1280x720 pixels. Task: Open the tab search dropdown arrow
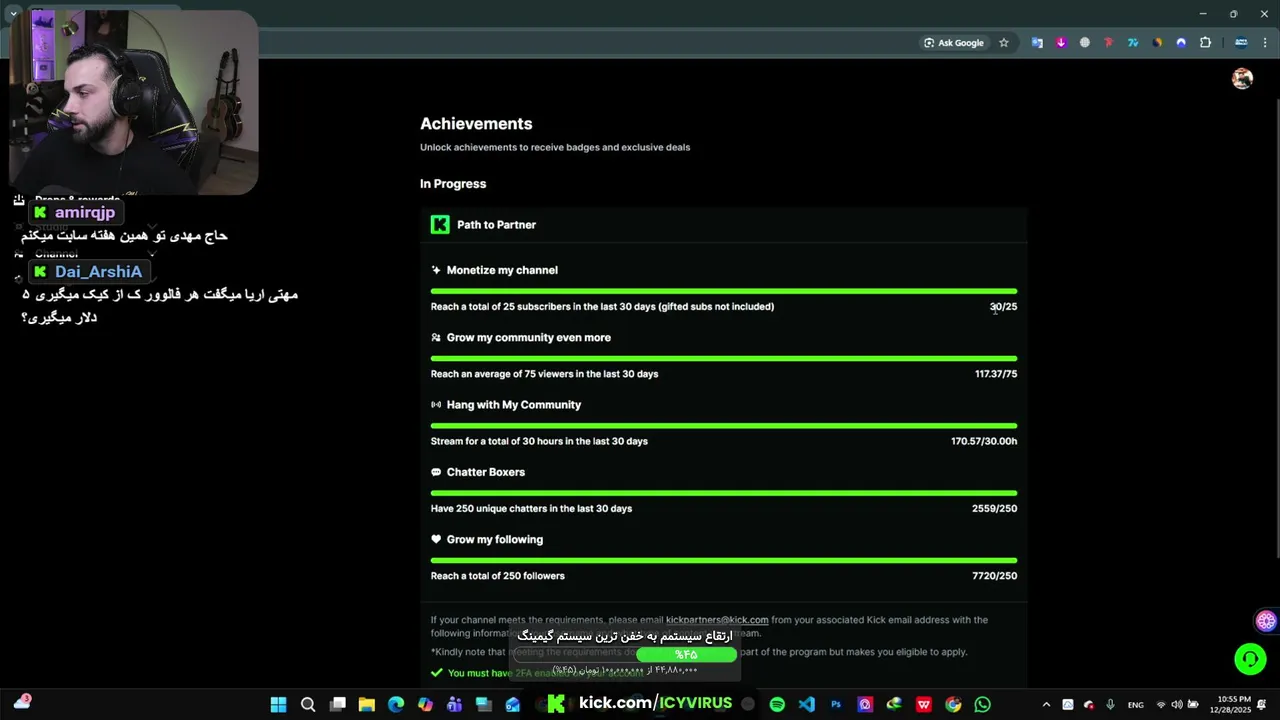click(x=13, y=14)
